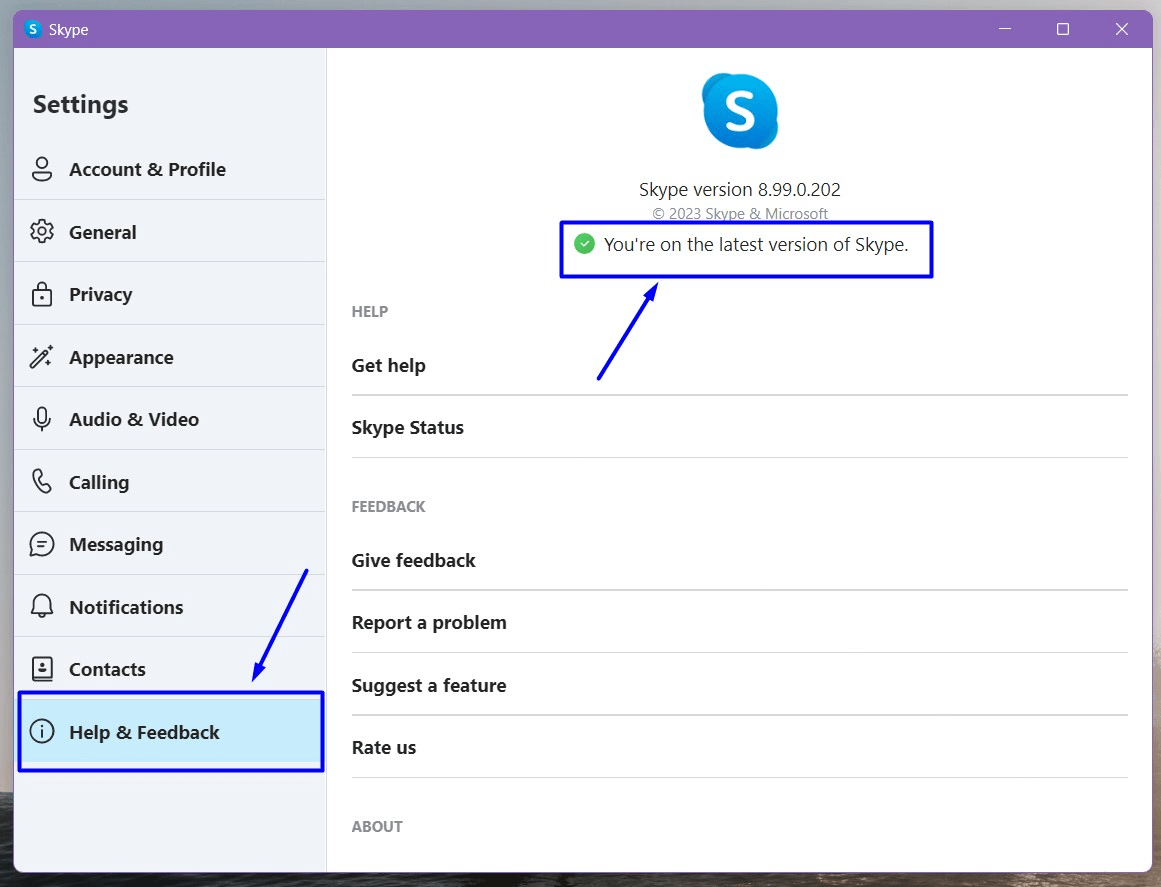Open the Privacy settings tab
The height and width of the screenshot is (887, 1161).
point(100,294)
